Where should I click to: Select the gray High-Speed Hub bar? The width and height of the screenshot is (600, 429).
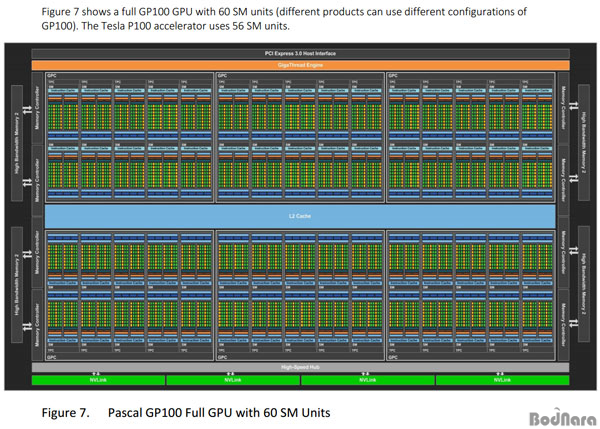300,367
